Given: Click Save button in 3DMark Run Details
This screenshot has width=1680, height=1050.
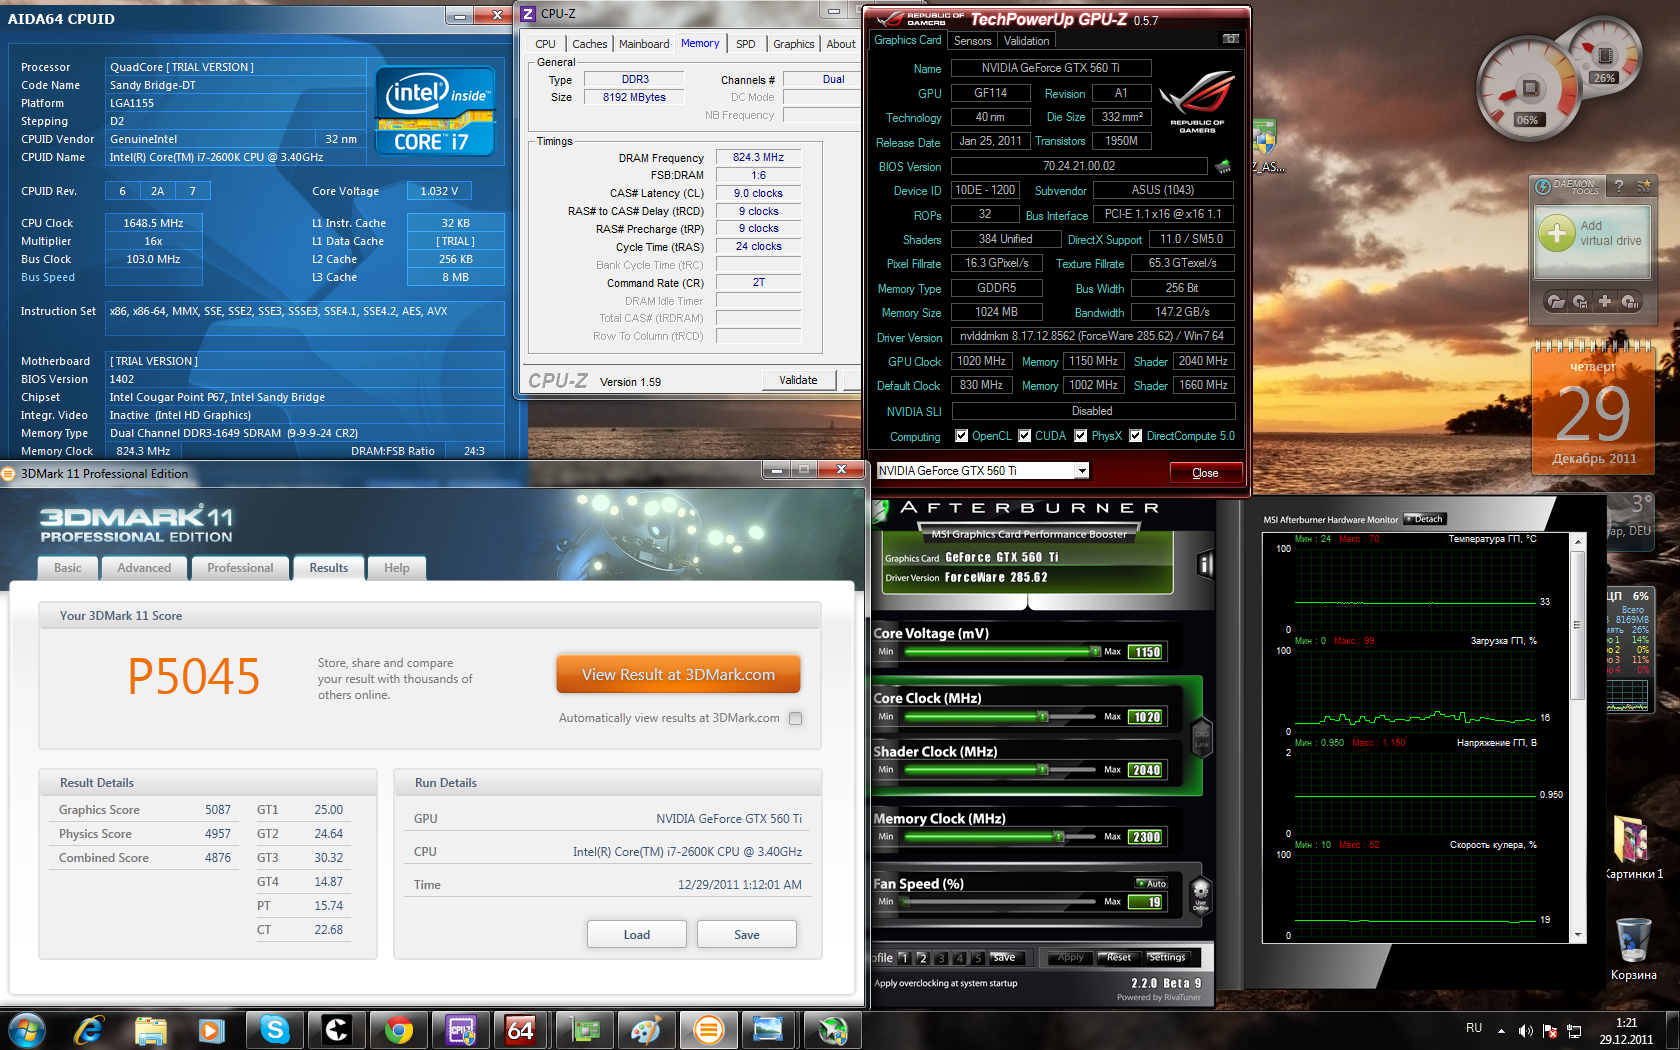Looking at the screenshot, I should tap(746, 935).
